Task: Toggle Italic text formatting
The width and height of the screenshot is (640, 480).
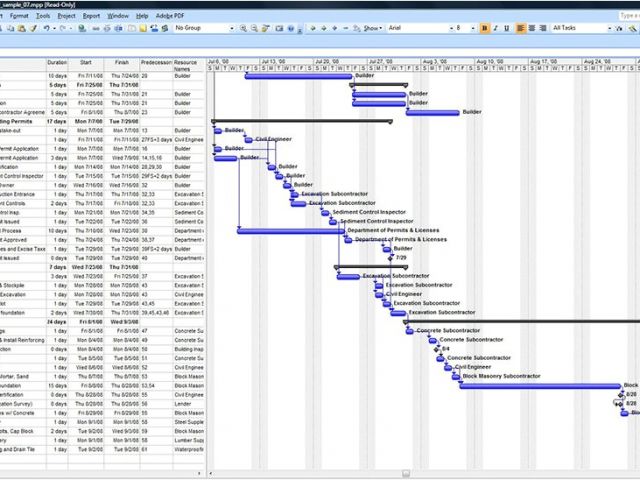Action: coord(497,29)
